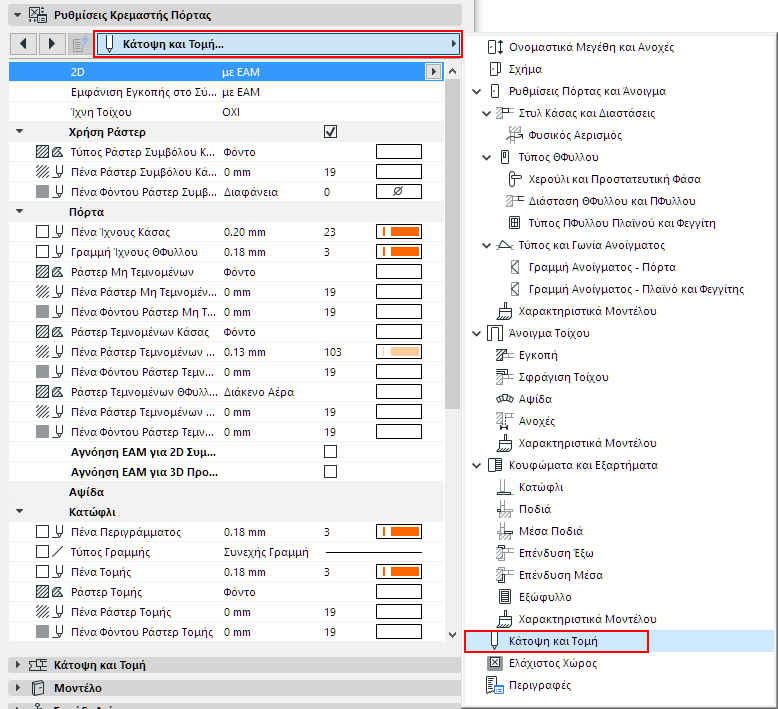778x709 pixels.
Task: Collapse Ρυθμίσεις Κρεμαστής Πόρτας panel header
Action: [18, 15]
